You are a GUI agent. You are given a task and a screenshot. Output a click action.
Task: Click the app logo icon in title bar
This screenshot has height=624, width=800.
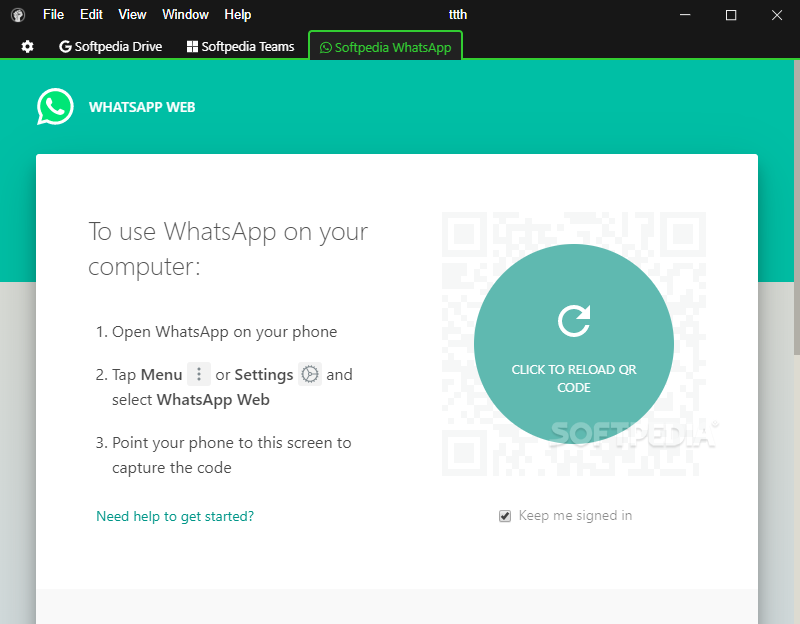pyautogui.click(x=18, y=15)
